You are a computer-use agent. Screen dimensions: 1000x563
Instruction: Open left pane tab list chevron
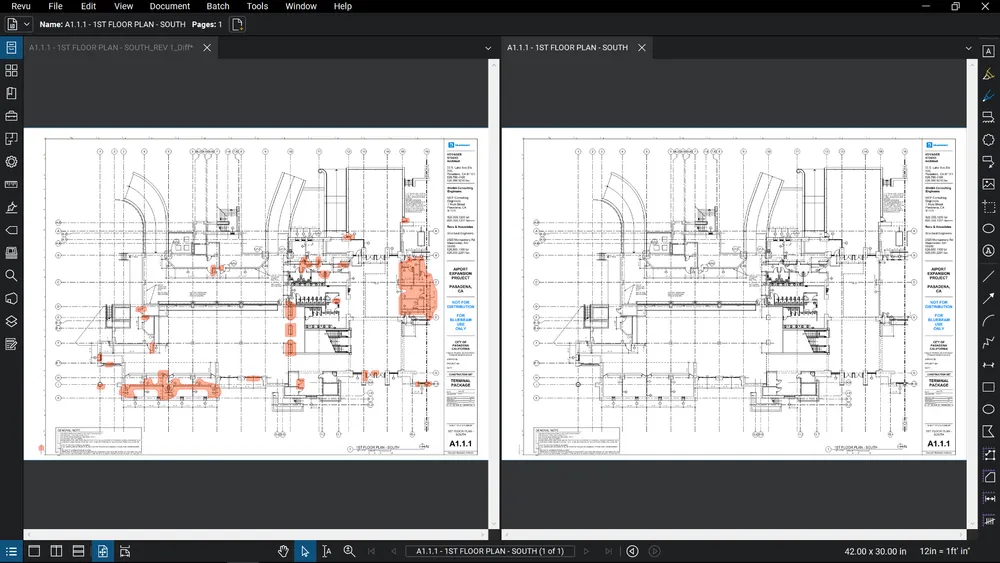click(x=487, y=48)
